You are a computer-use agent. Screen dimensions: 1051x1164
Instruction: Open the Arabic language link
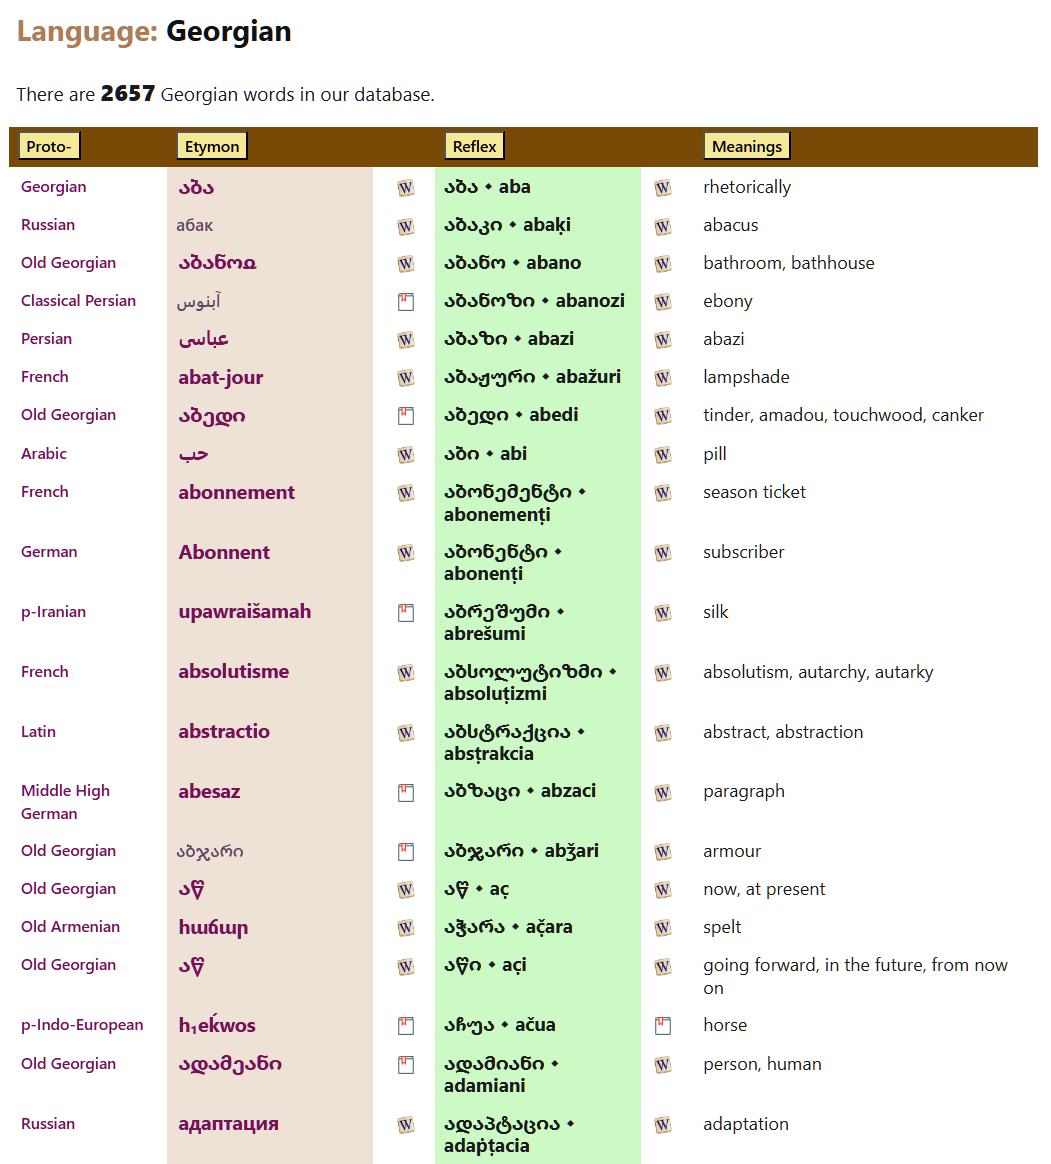click(44, 454)
